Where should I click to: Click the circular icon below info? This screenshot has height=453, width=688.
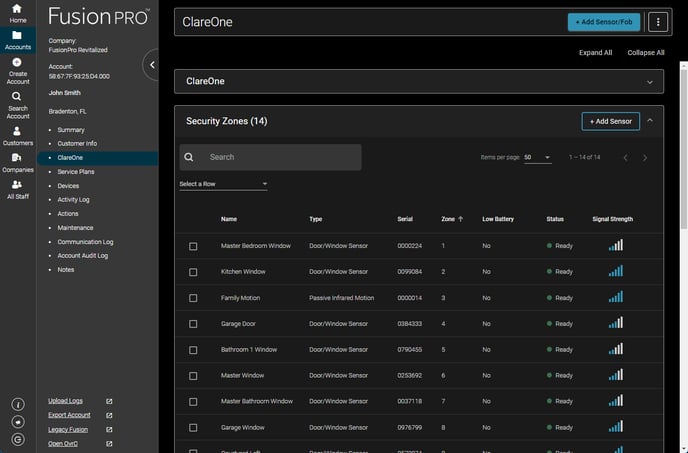click(18, 422)
